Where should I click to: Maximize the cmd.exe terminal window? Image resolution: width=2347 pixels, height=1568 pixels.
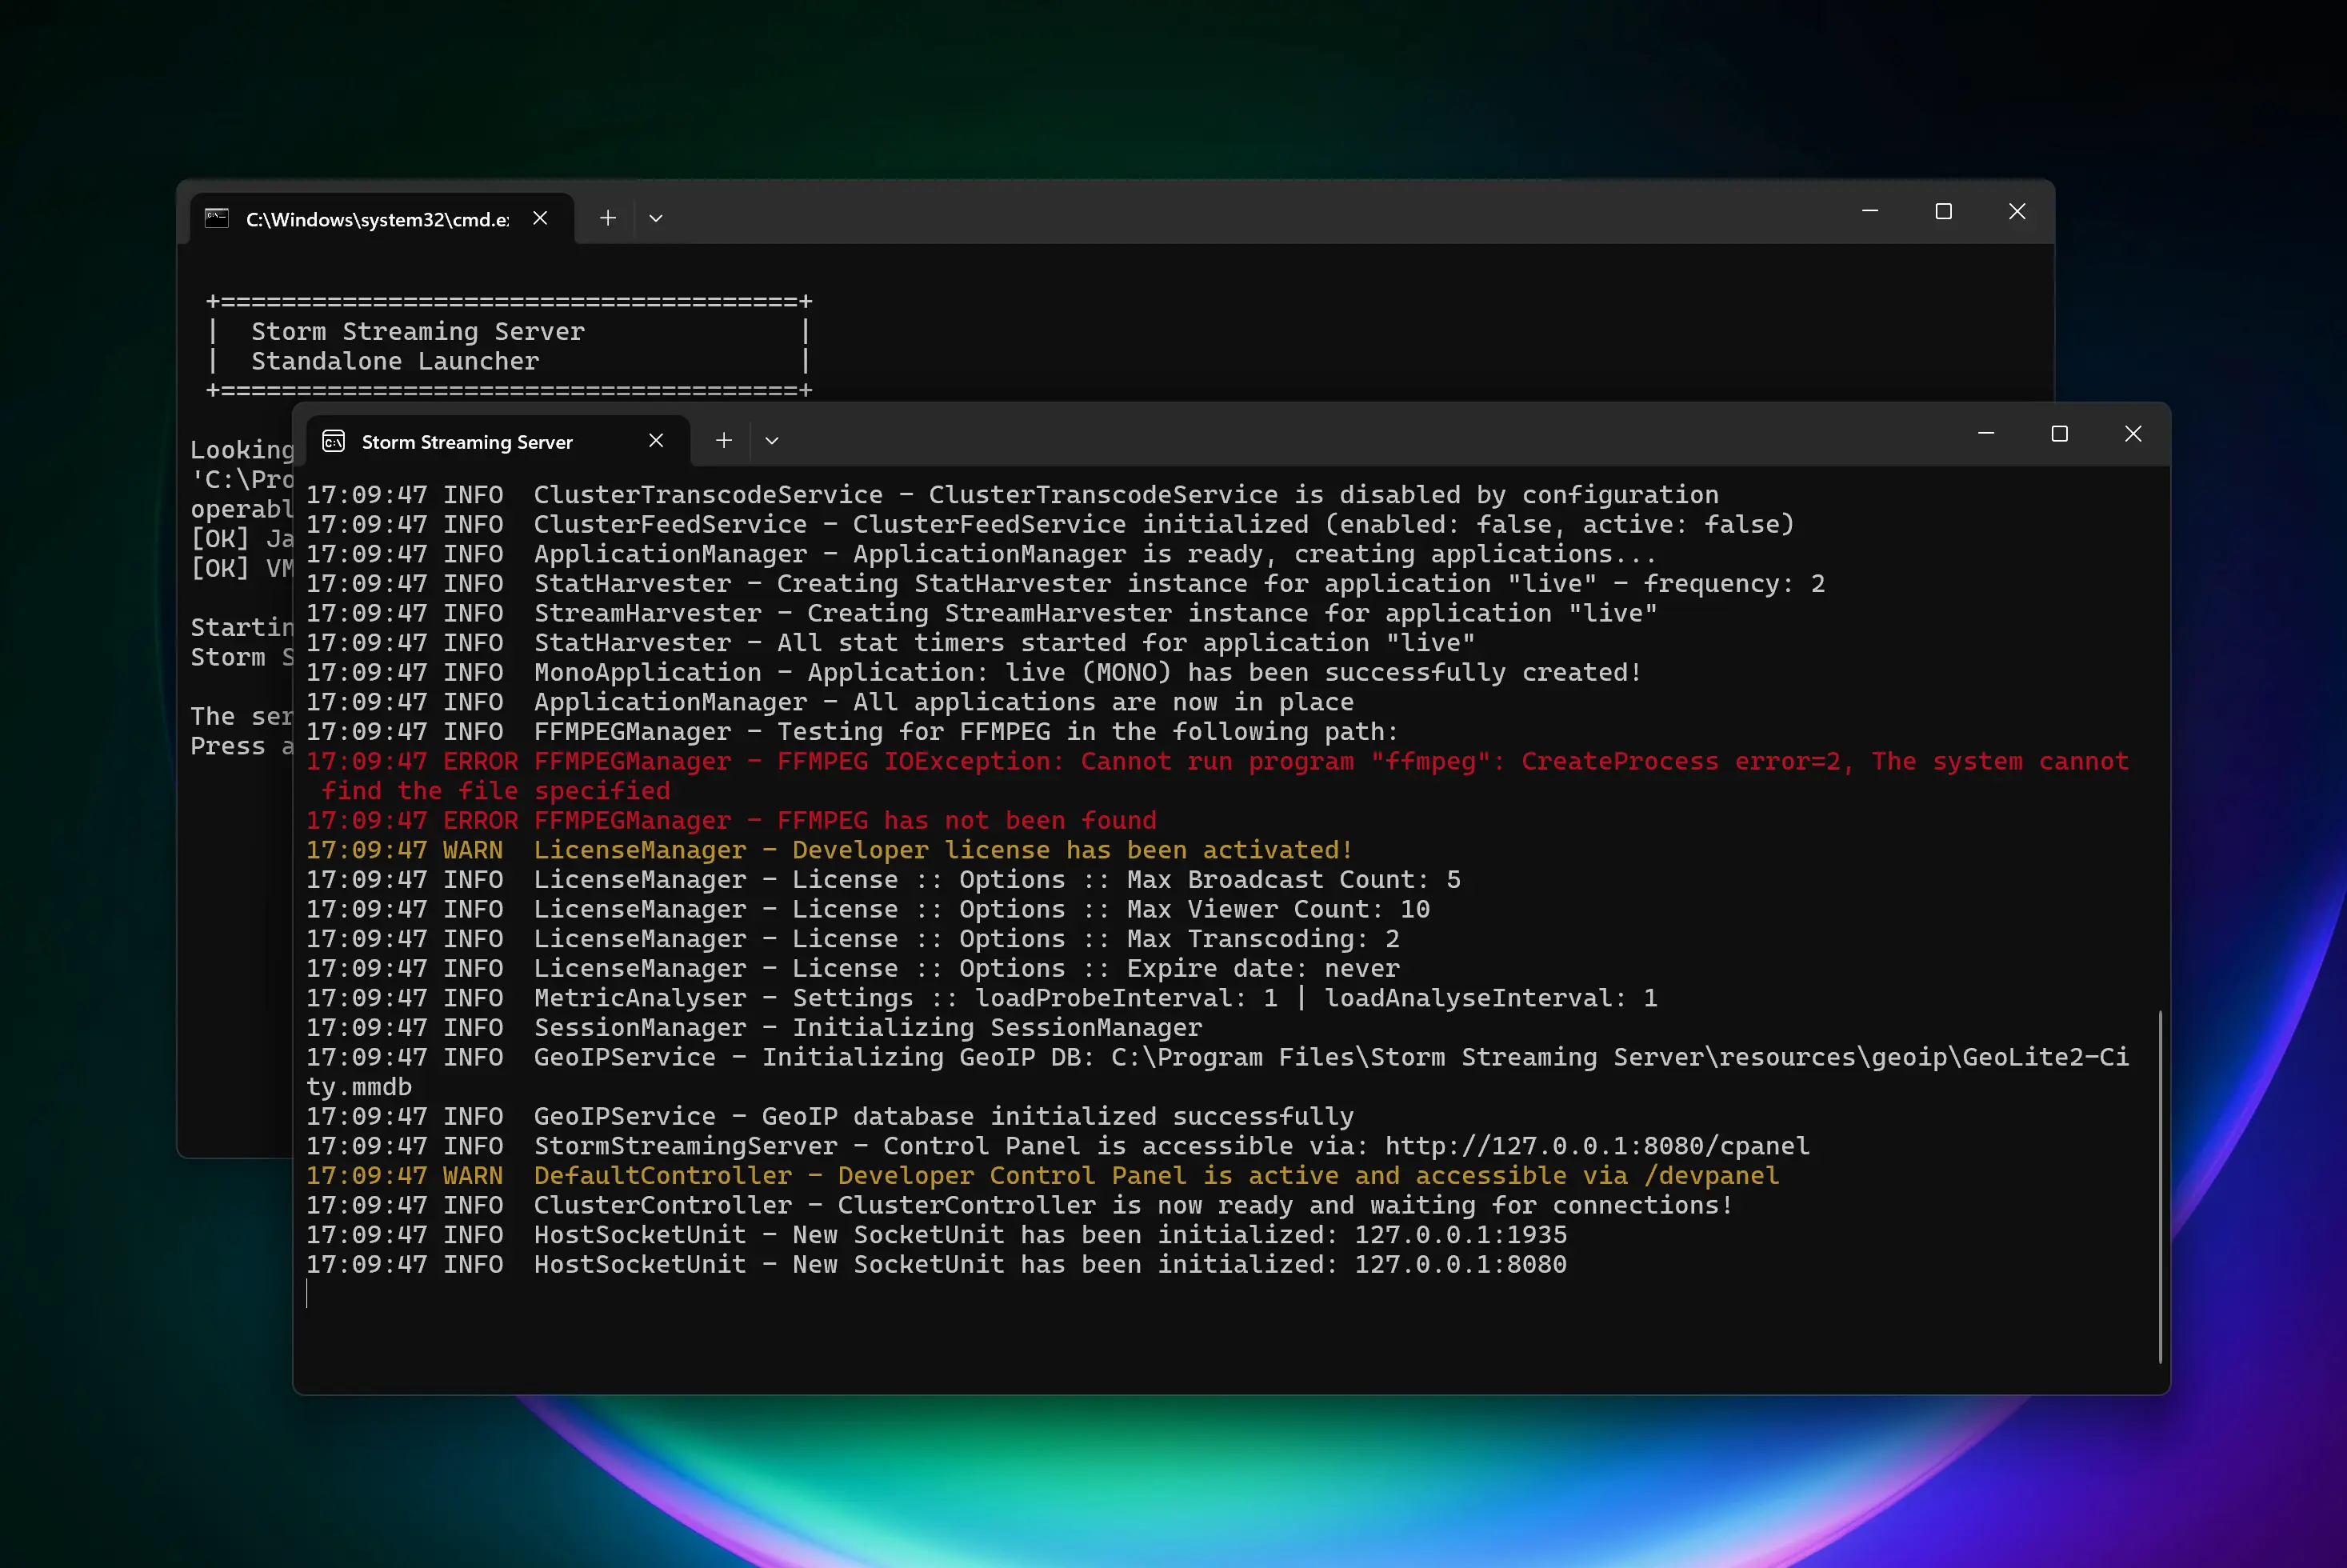1943,211
